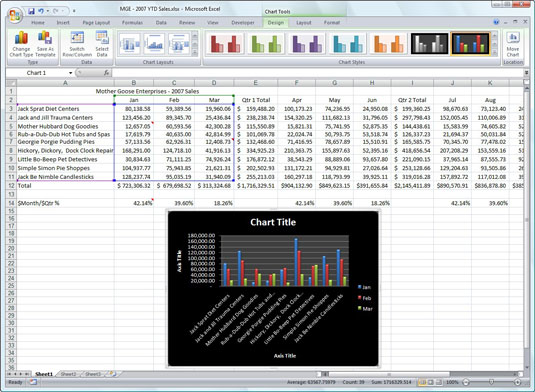Switch to Page Layout view in the status bar

point(431,382)
